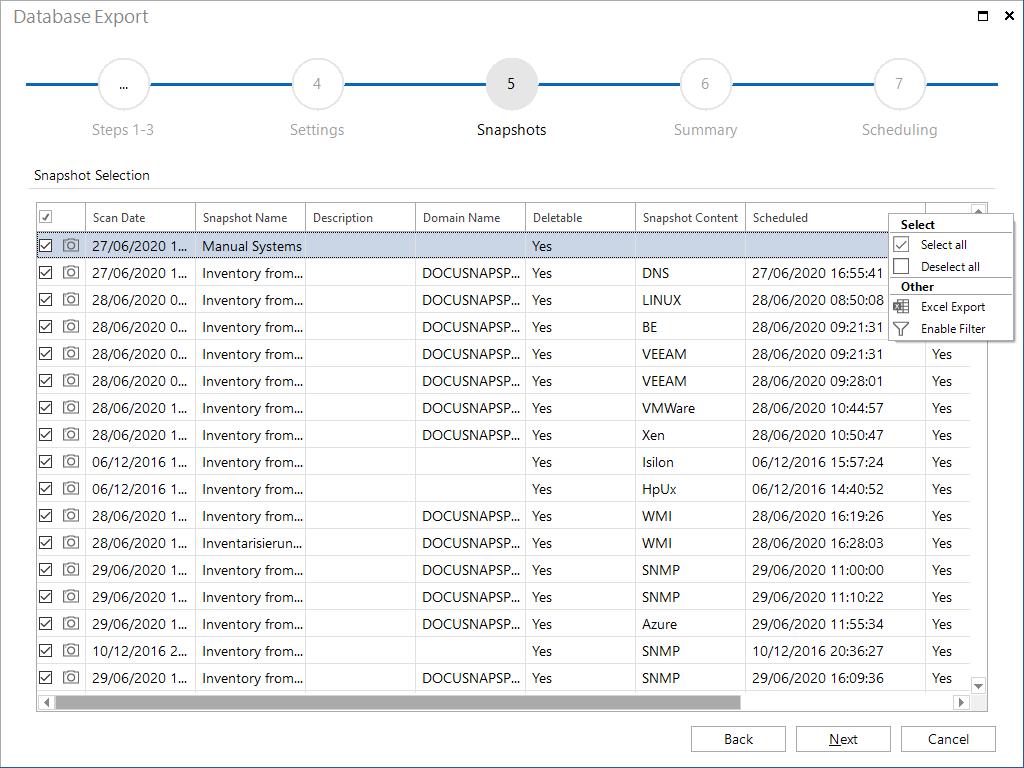Viewport: 1024px width, 768px height.
Task: Select the 'Manual Systems' snapshot name cell
Action: click(x=251, y=246)
